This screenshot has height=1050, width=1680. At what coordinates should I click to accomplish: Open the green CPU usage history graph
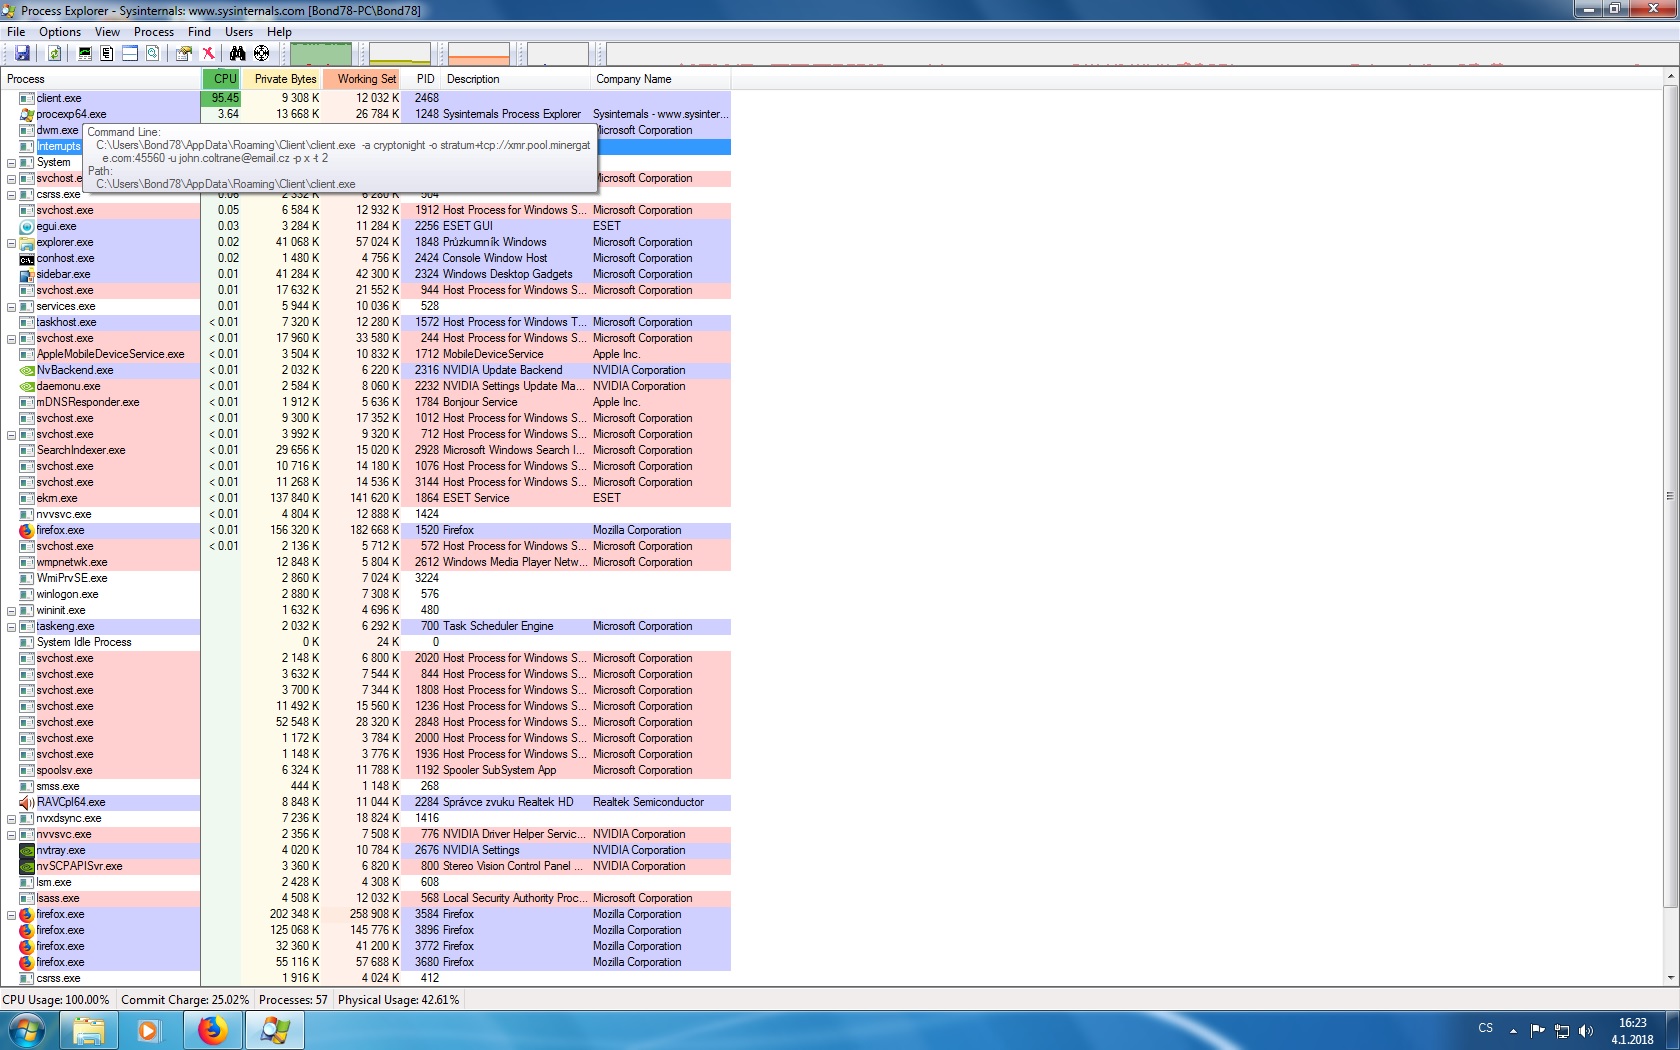321,54
